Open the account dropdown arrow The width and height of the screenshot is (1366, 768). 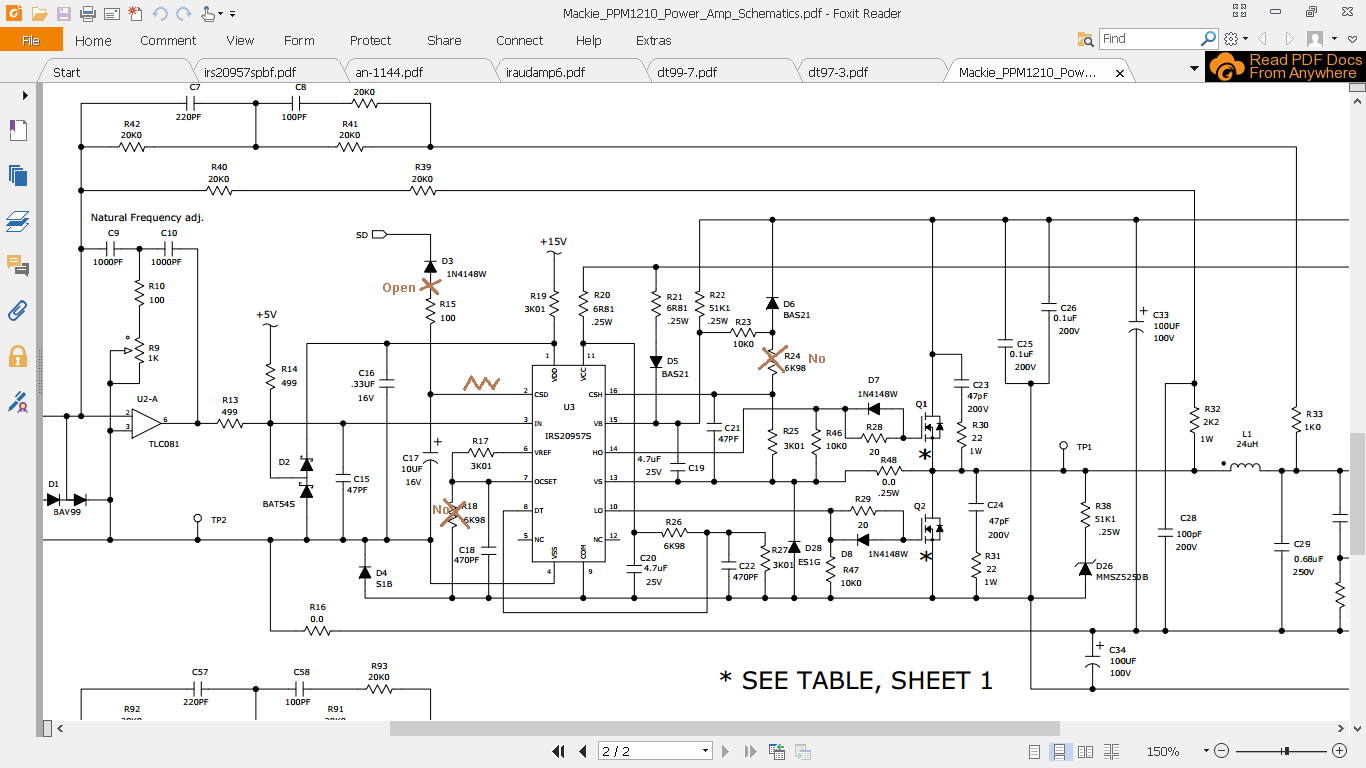click(1335, 39)
